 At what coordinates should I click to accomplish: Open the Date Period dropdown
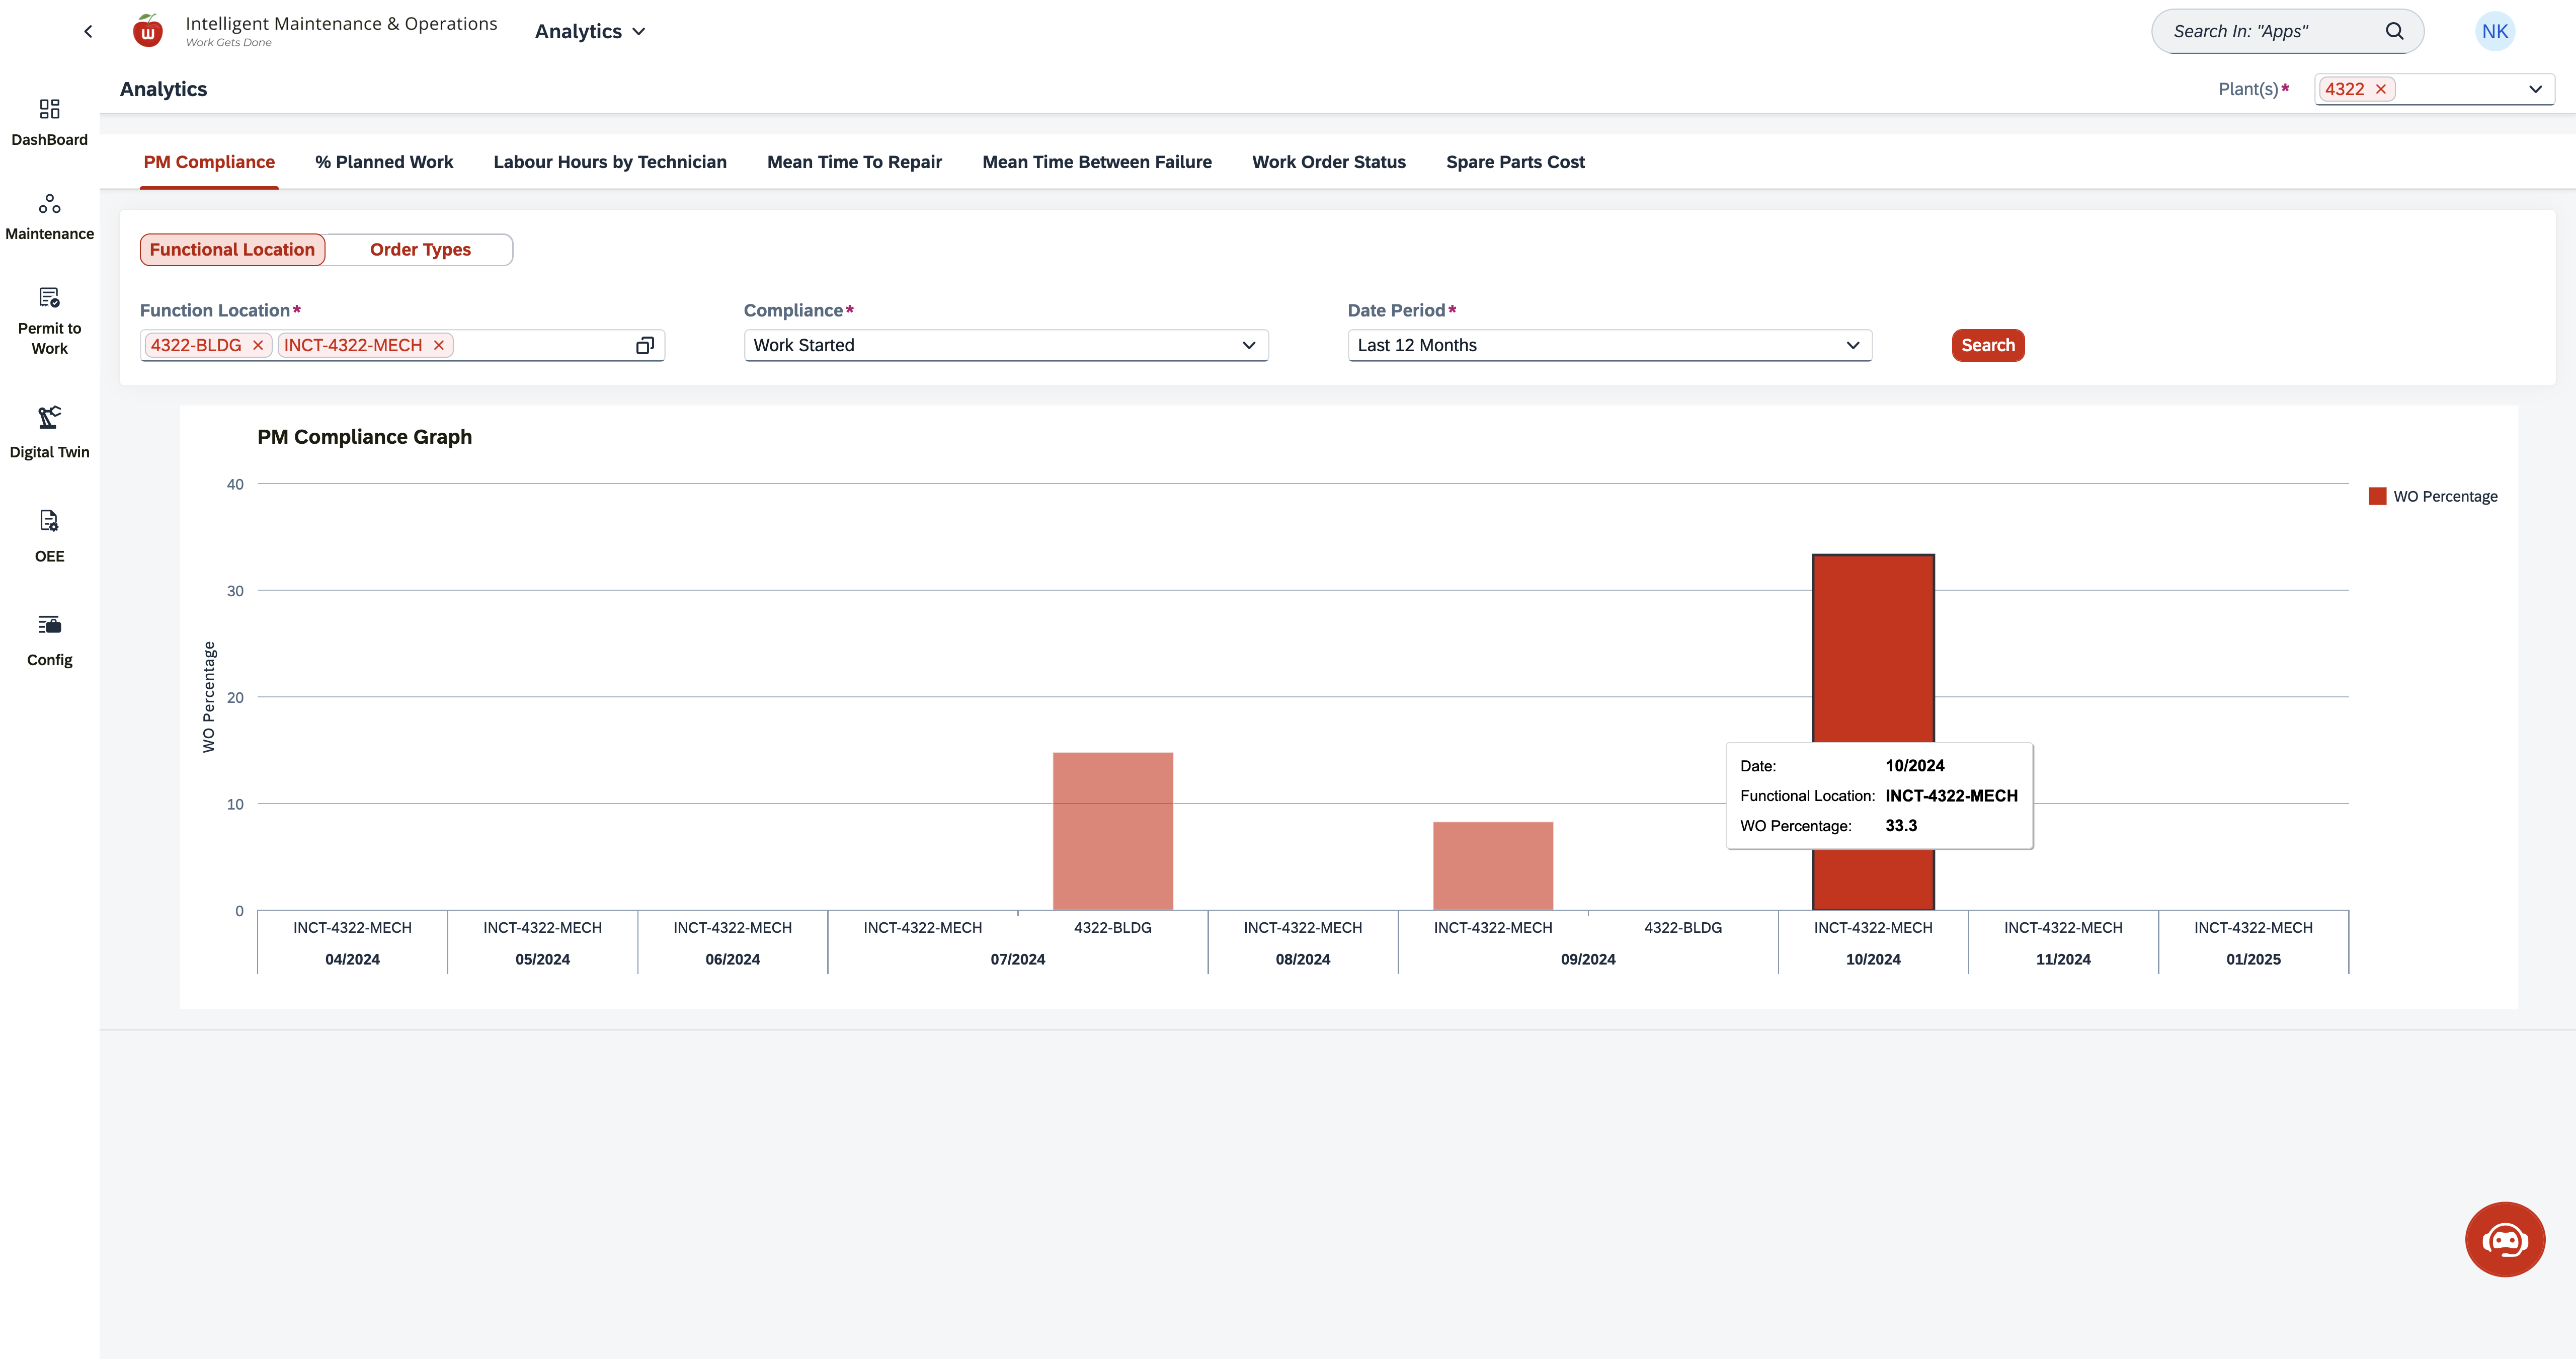click(x=1610, y=345)
